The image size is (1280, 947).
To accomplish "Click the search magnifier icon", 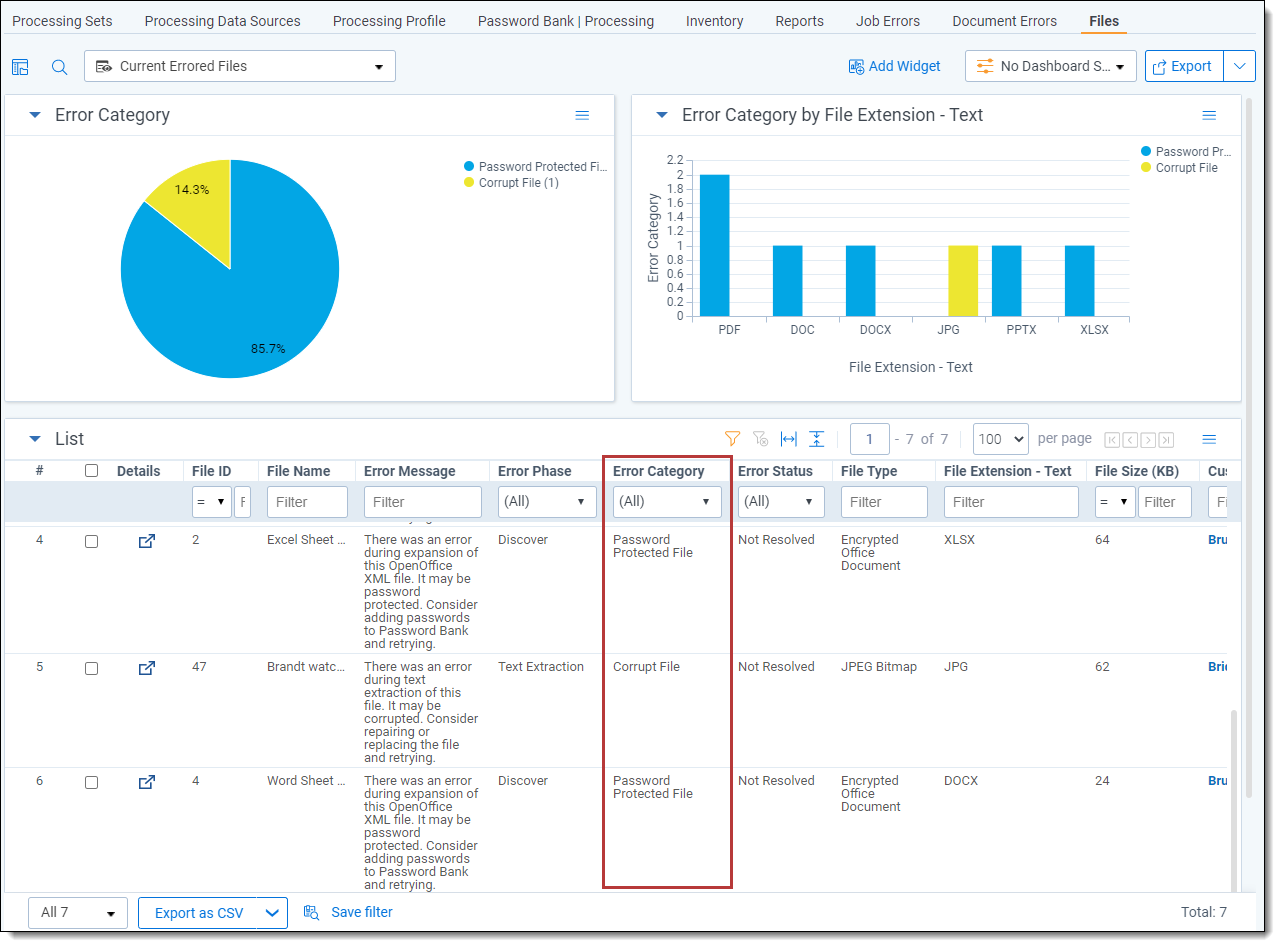I will (x=60, y=67).
